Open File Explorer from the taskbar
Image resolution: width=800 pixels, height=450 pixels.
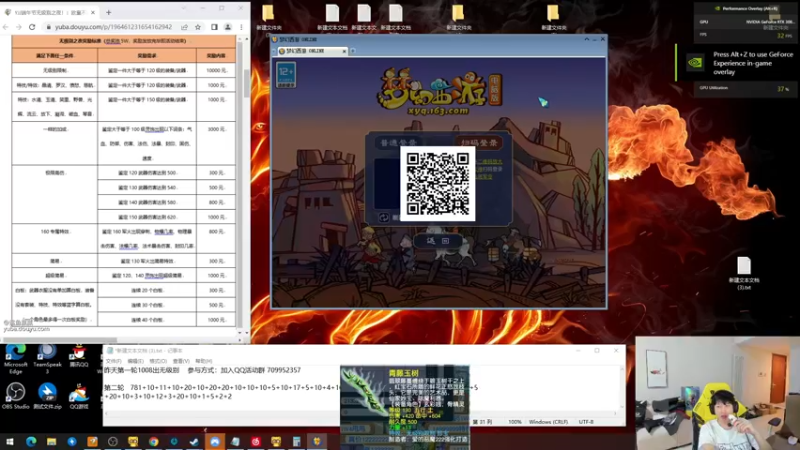tap(52, 441)
